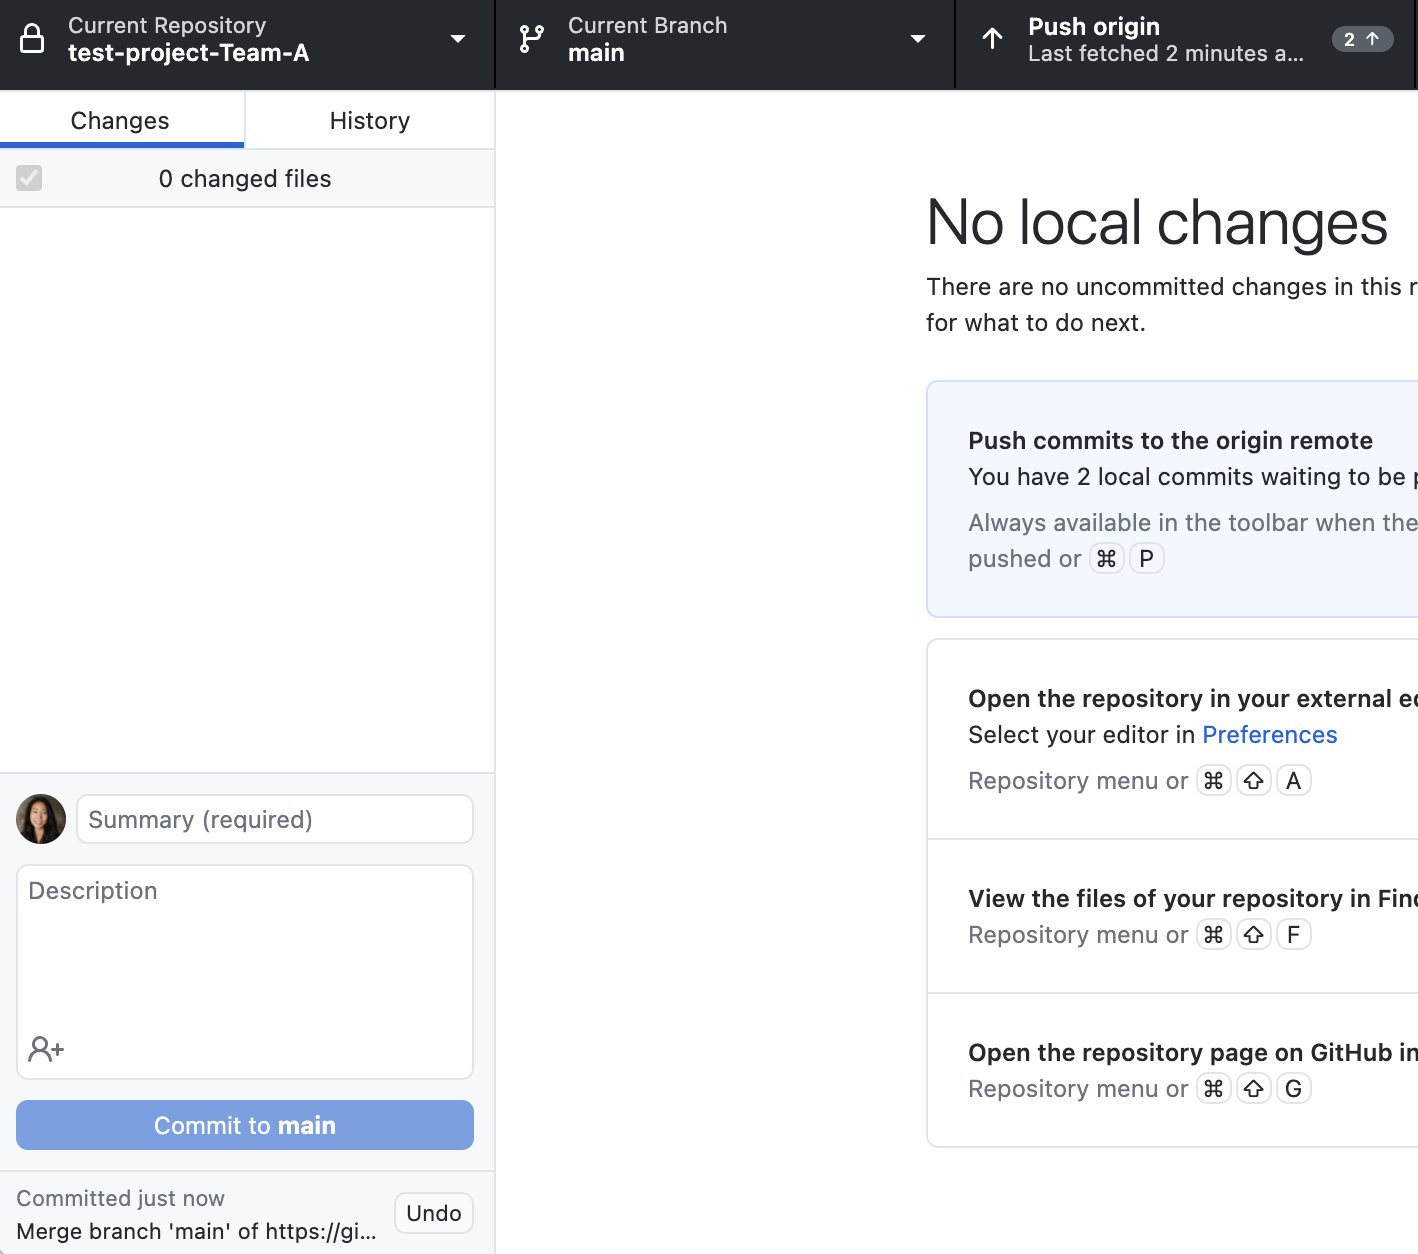Click the 2 commits ahead badge
Screen dimensions: 1418x1254
click(1361, 39)
